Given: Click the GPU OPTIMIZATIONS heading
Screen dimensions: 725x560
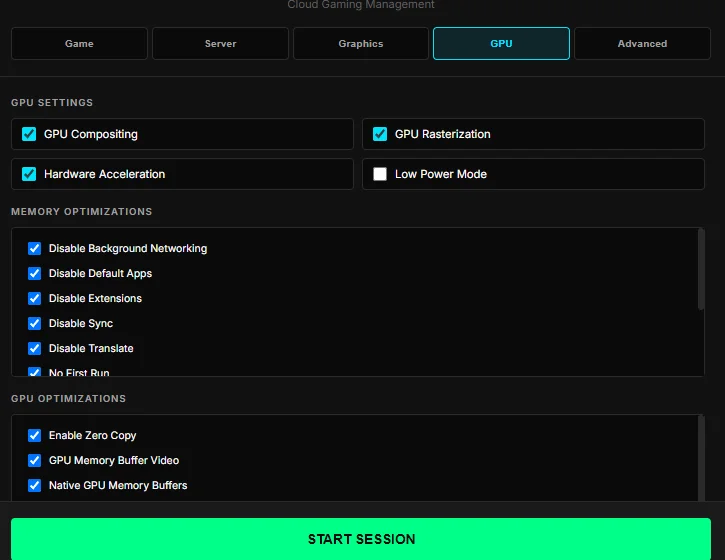Looking at the screenshot, I should pos(68,399).
